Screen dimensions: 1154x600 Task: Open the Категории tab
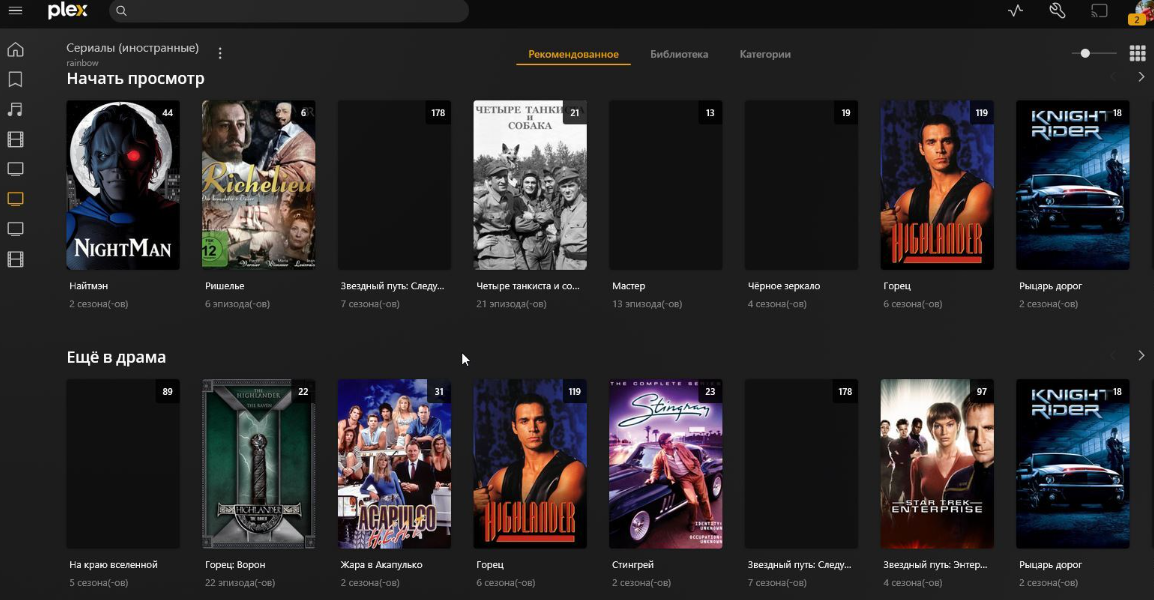pos(765,54)
